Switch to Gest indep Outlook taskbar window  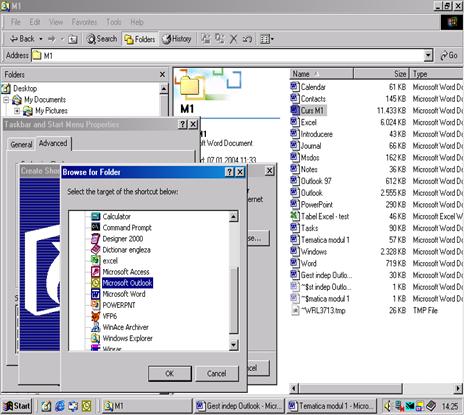[x=239, y=406]
